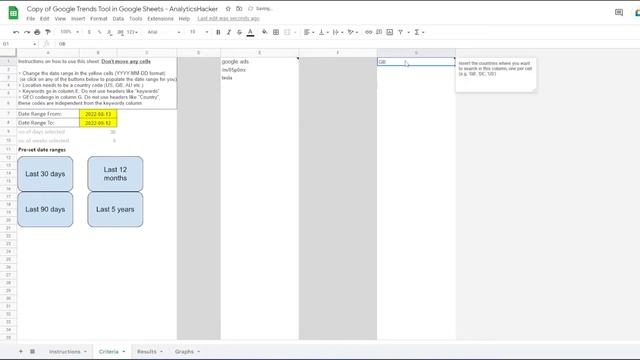Open the fill color picker

(264, 32)
